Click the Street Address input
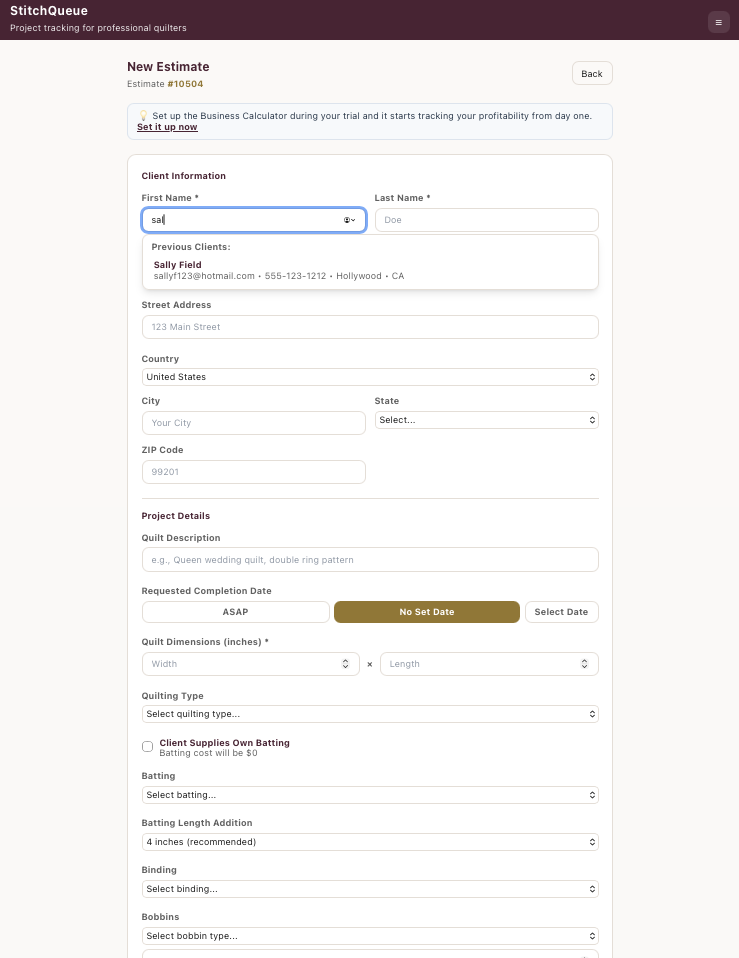 click(370, 327)
